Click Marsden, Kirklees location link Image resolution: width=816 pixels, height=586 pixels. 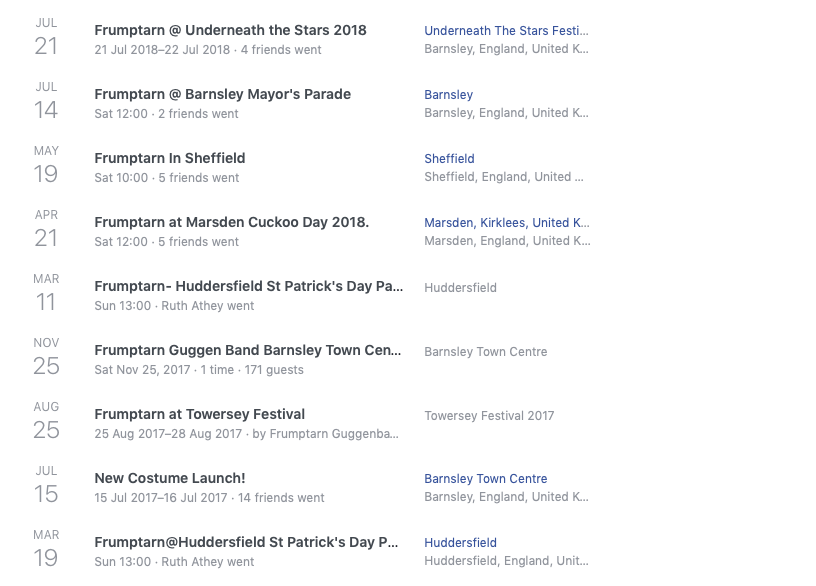point(506,223)
